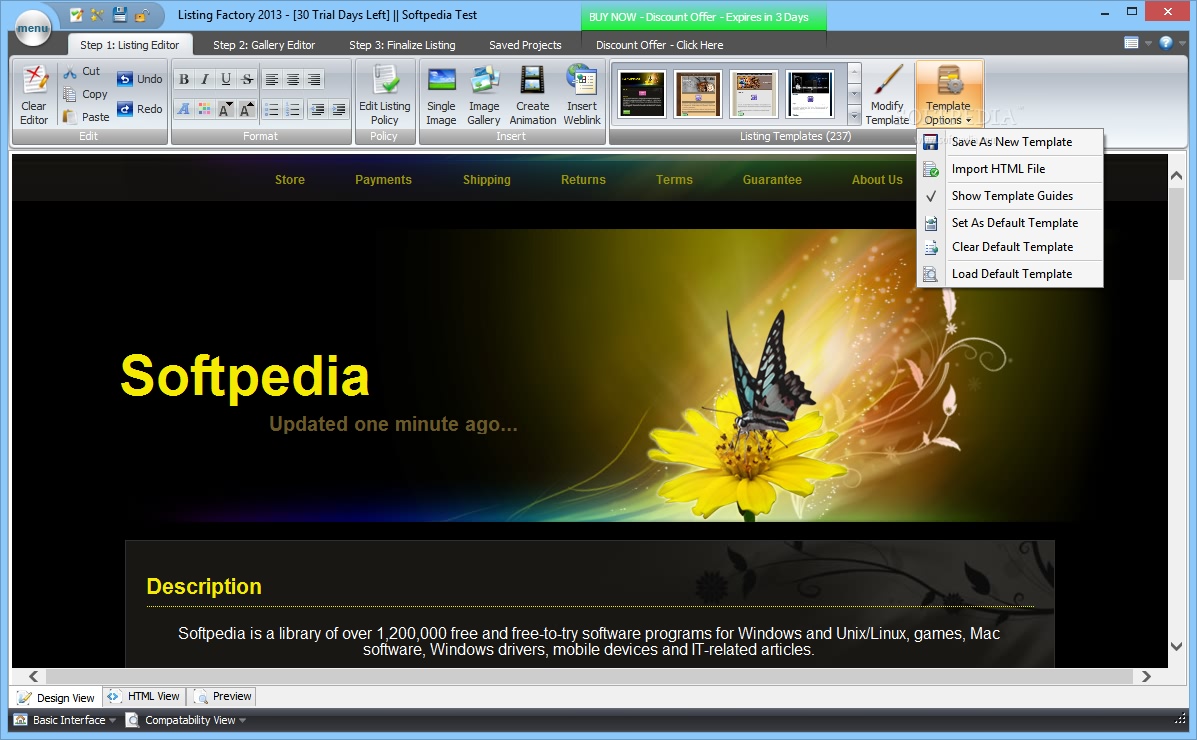Image resolution: width=1197 pixels, height=740 pixels.
Task: Toggle Show Template Guides
Action: (x=1010, y=196)
